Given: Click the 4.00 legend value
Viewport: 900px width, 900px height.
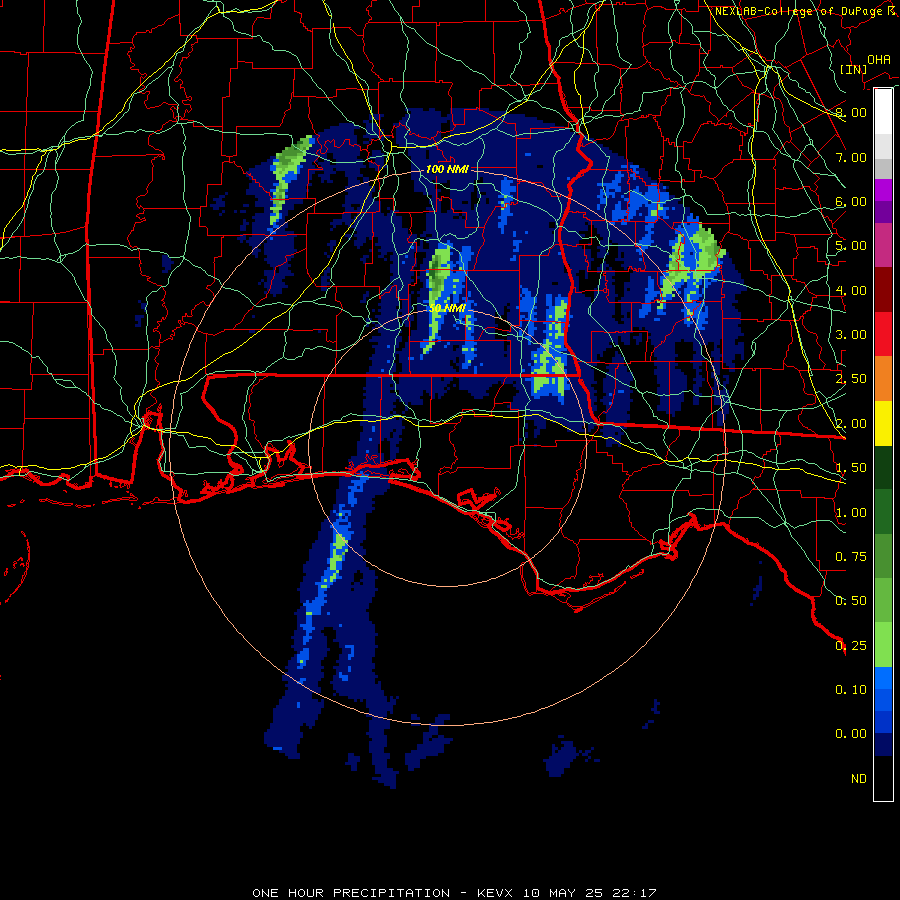Looking at the screenshot, I should click(x=851, y=290).
